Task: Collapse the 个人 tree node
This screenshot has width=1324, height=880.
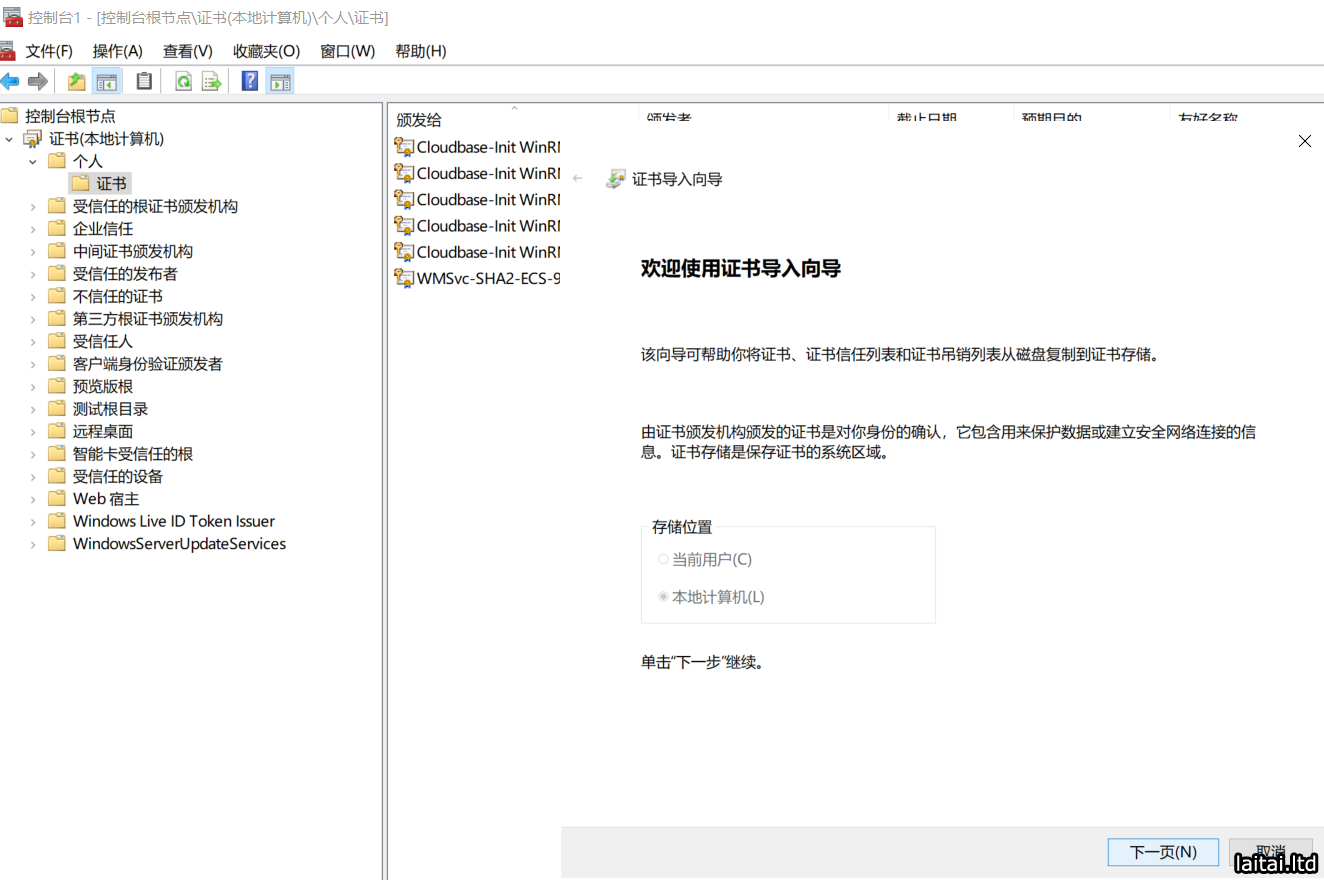Action: 33,161
